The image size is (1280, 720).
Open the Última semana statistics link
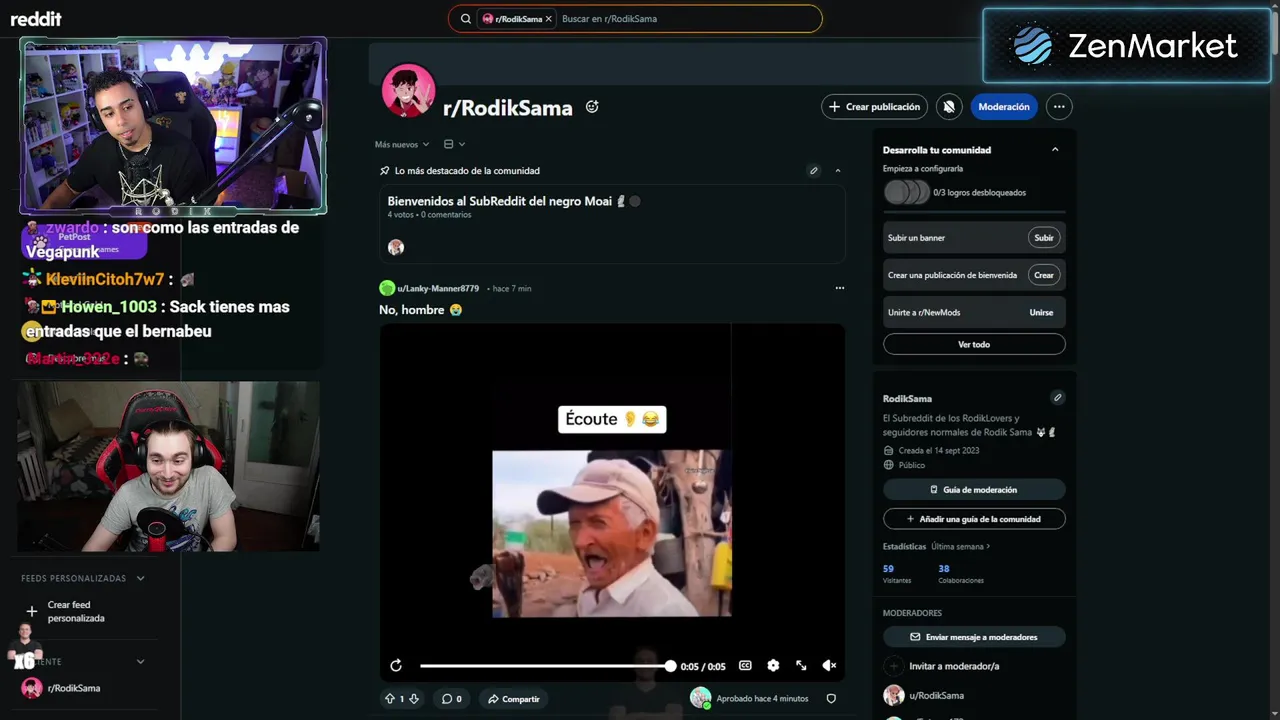pos(961,547)
